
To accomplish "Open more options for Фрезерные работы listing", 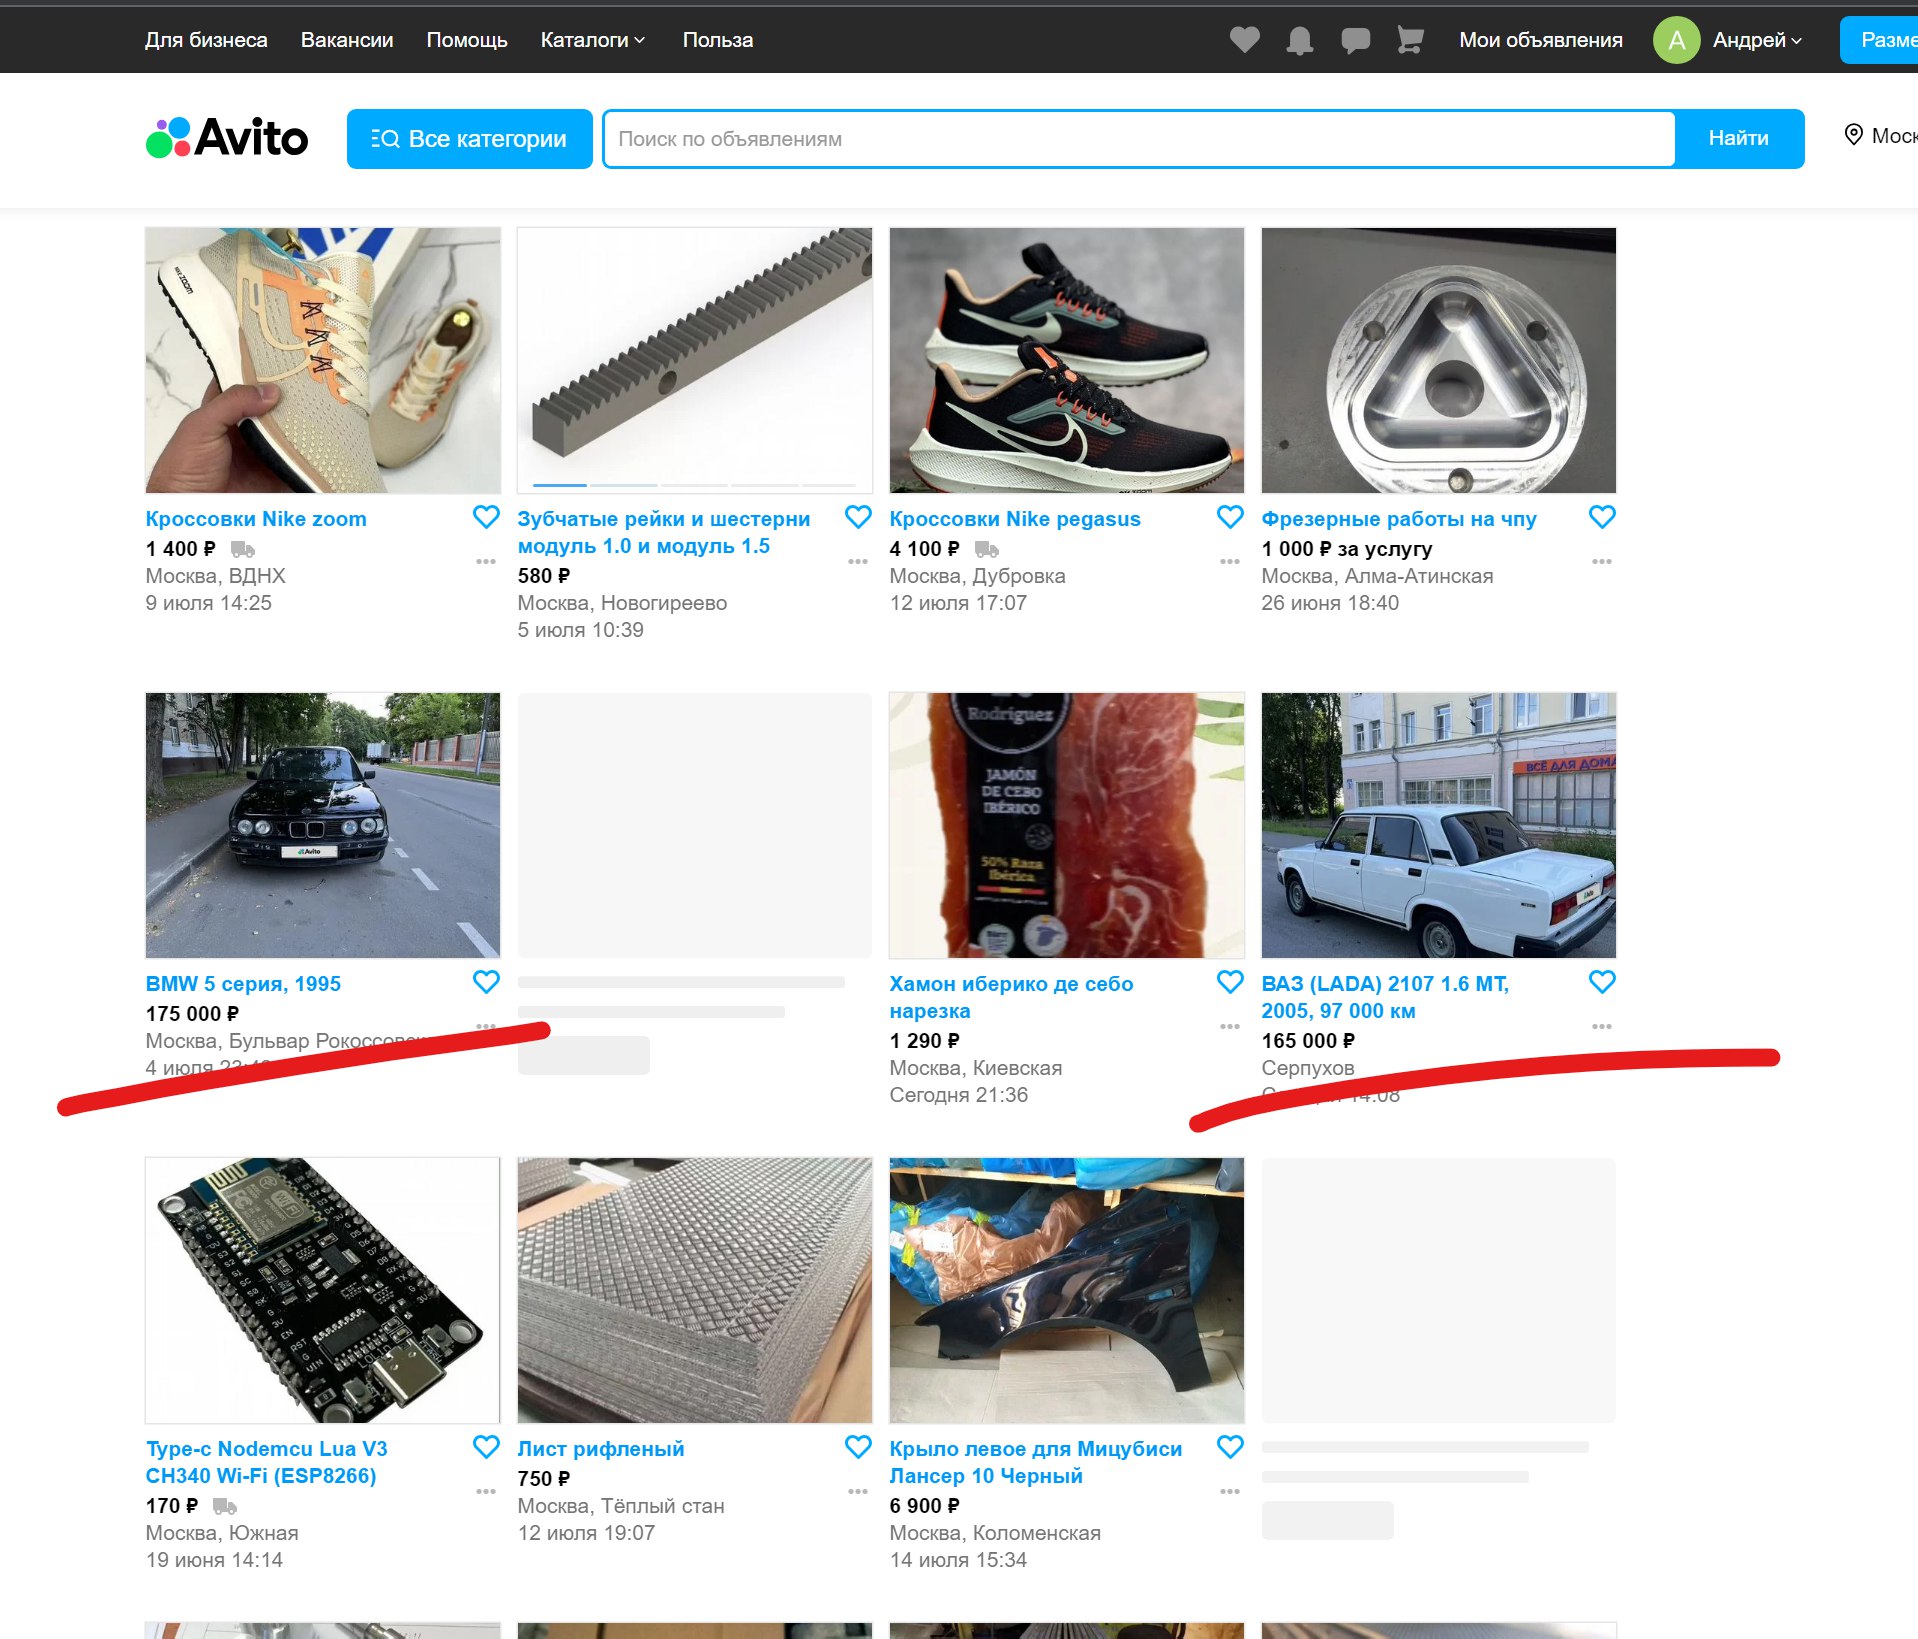I will [1602, 561].
